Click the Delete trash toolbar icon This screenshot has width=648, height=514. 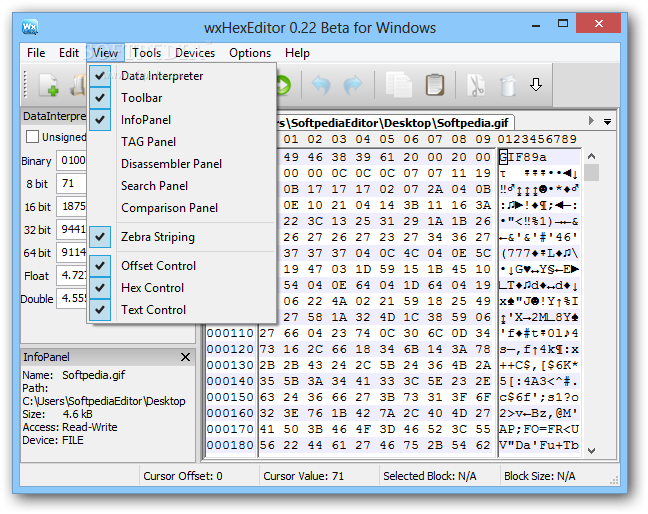(x=507, y=85)
